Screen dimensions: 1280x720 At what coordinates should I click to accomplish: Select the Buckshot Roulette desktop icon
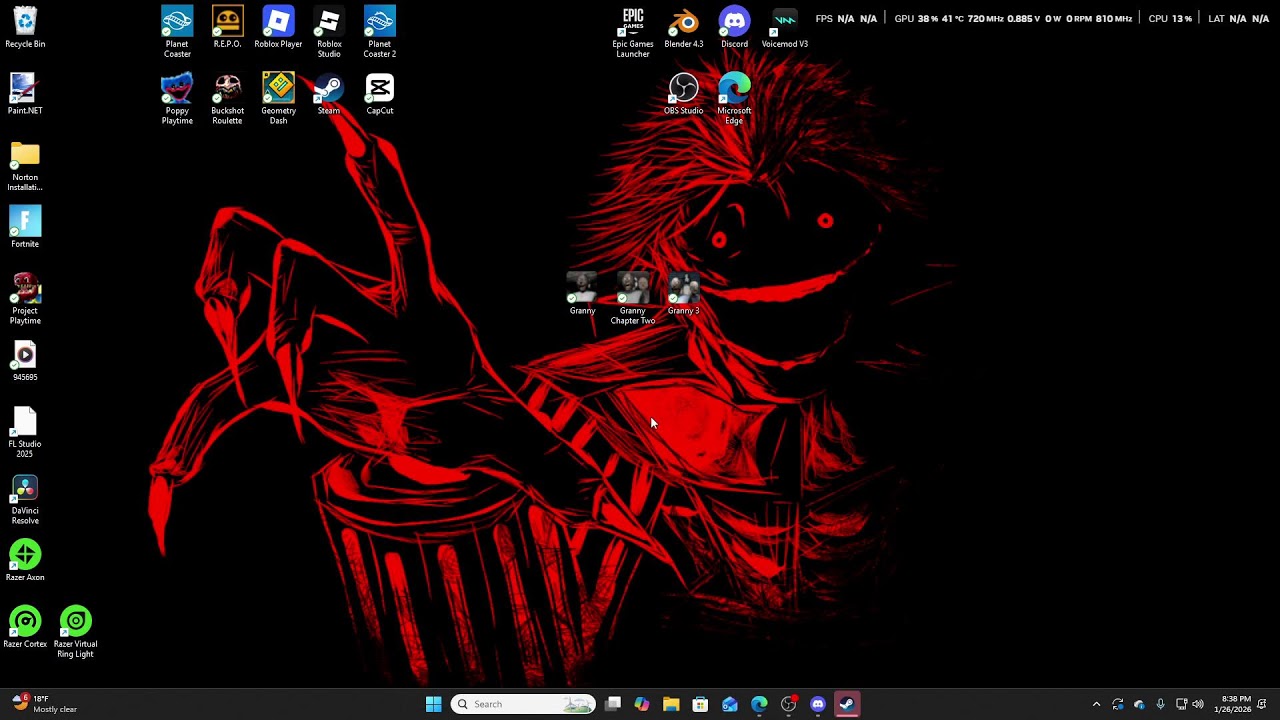coord(227,99)
